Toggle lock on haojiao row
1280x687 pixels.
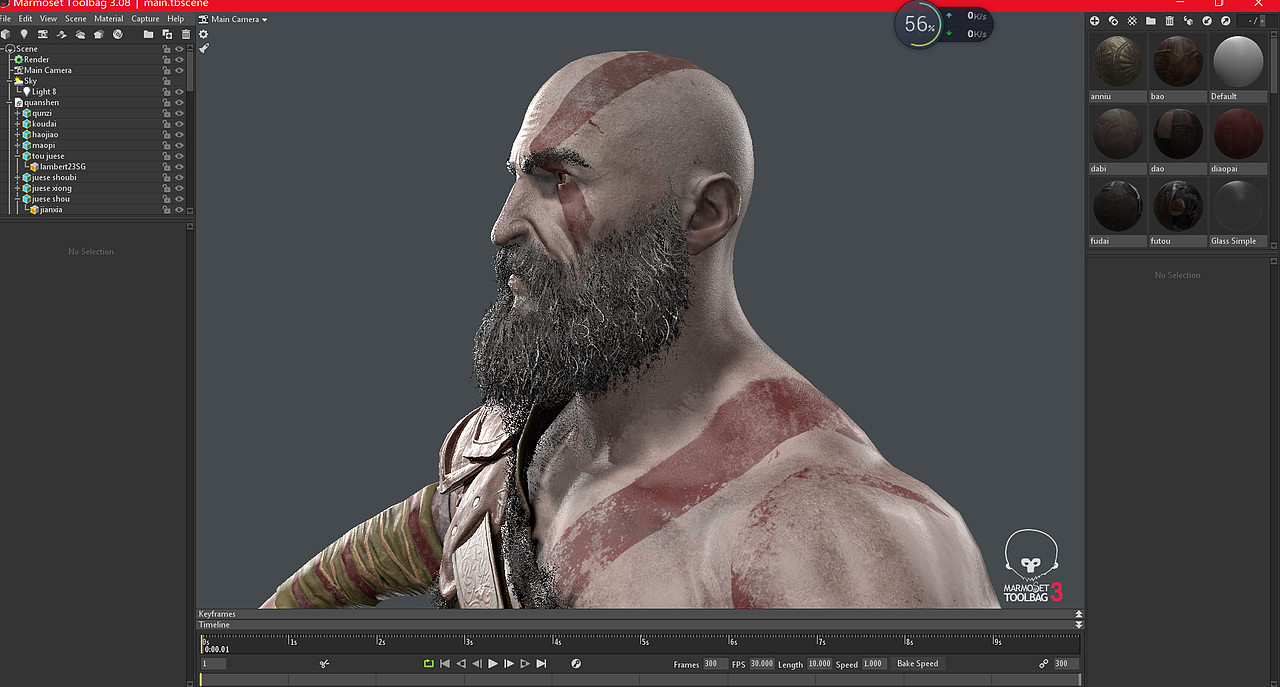[x=167, y=135]
